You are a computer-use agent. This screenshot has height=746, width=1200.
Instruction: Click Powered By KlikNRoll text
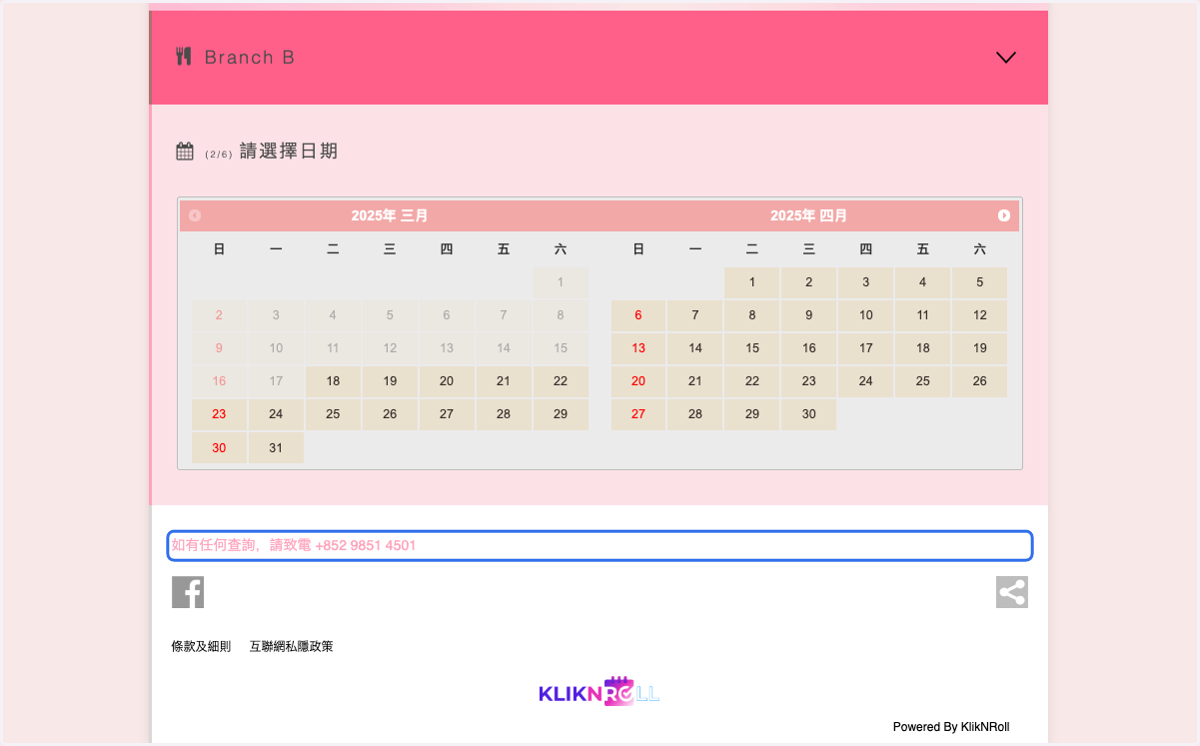click(x=951, y=727)
